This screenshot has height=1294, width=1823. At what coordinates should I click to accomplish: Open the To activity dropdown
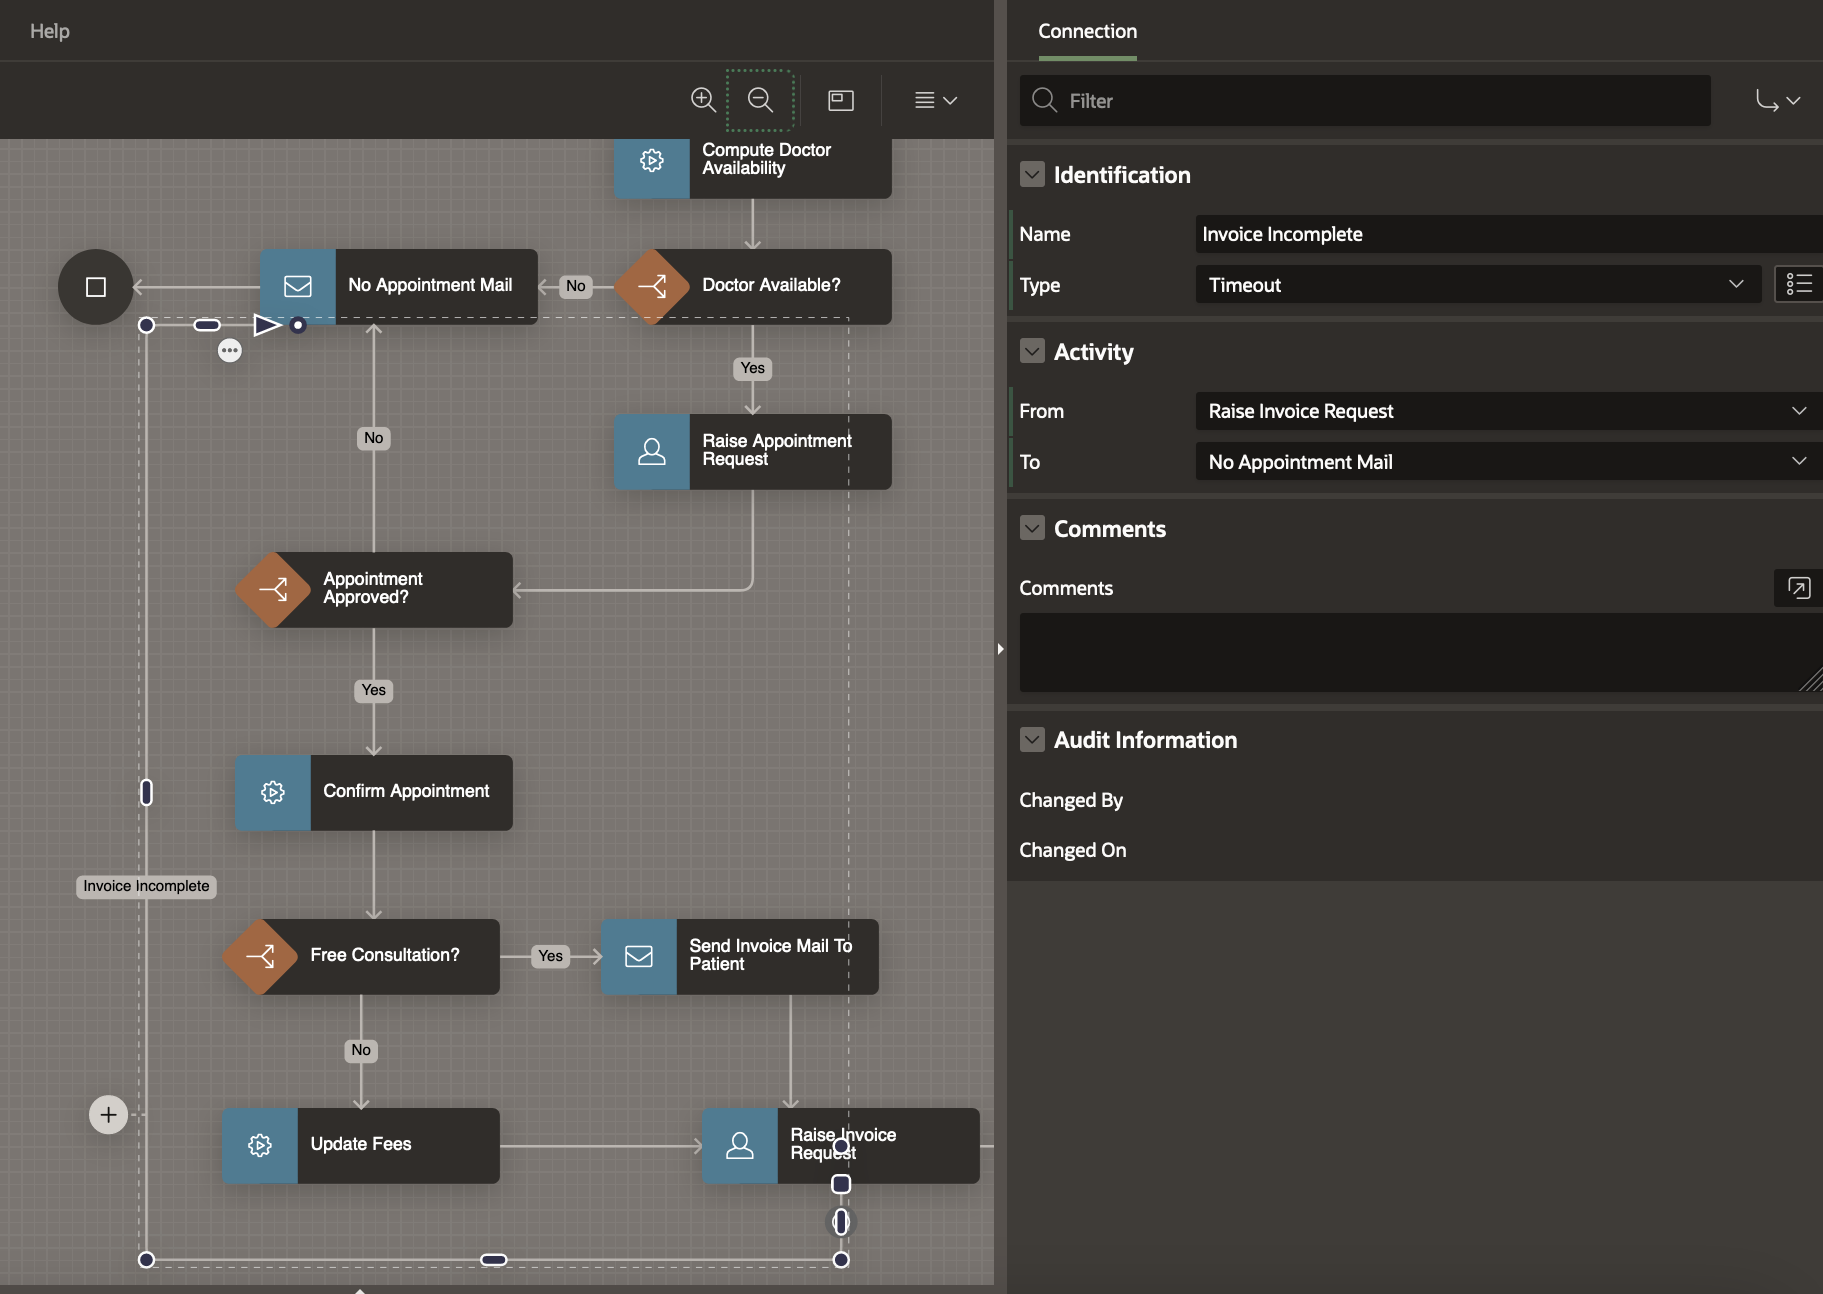1506,462
